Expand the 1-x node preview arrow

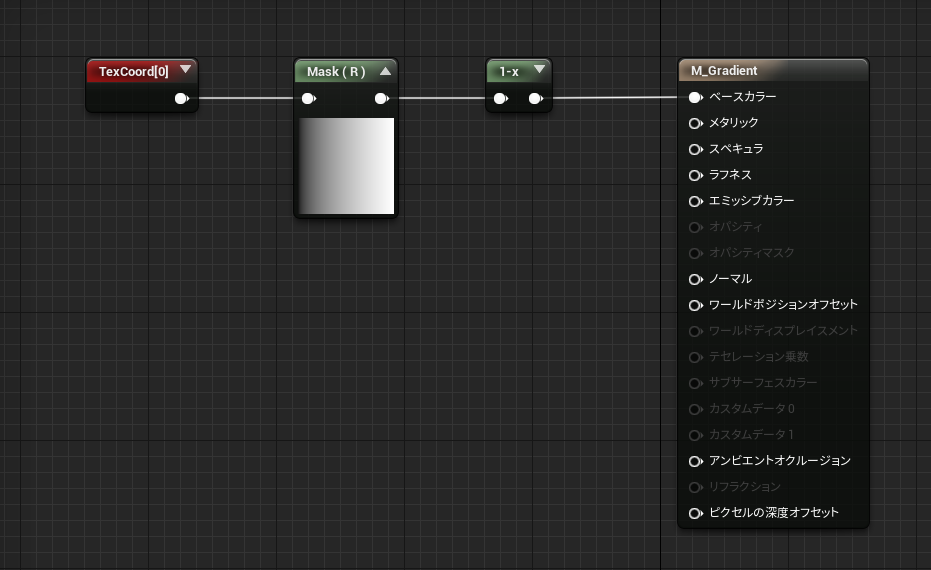tap(539, 69)
